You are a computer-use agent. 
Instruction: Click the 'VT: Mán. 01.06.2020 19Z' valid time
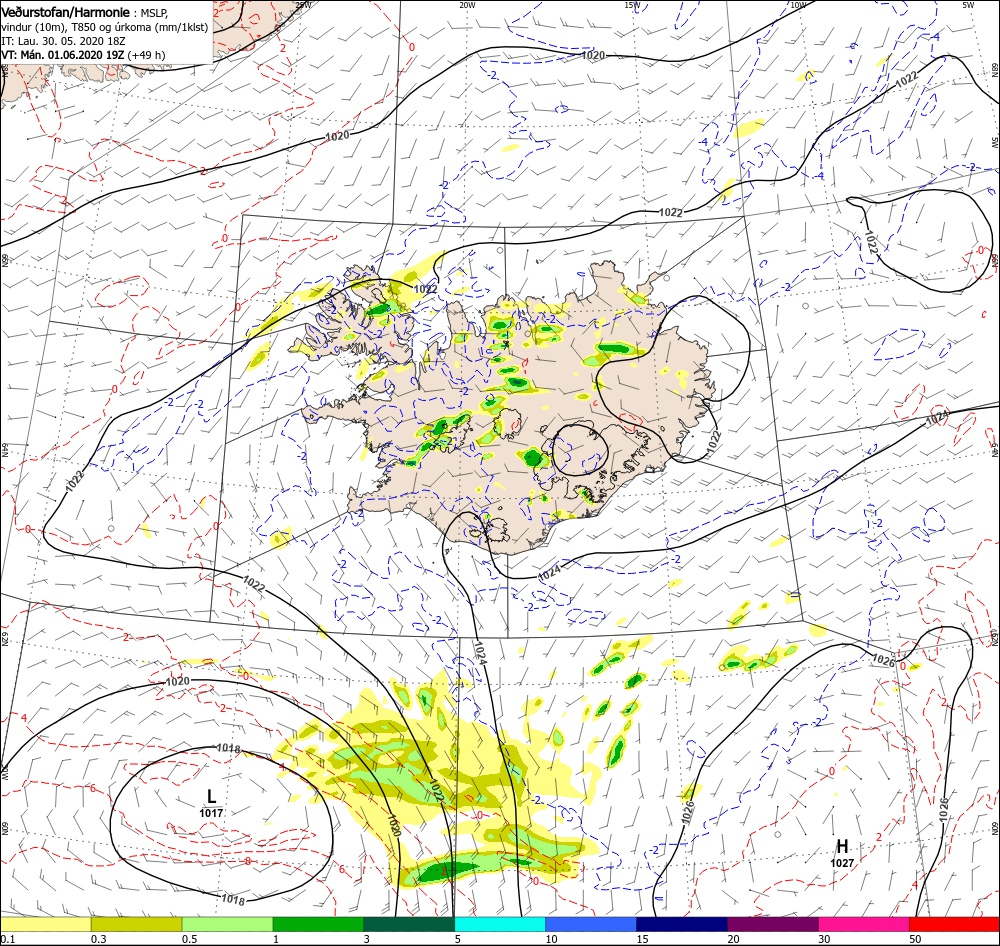[62, 55]
